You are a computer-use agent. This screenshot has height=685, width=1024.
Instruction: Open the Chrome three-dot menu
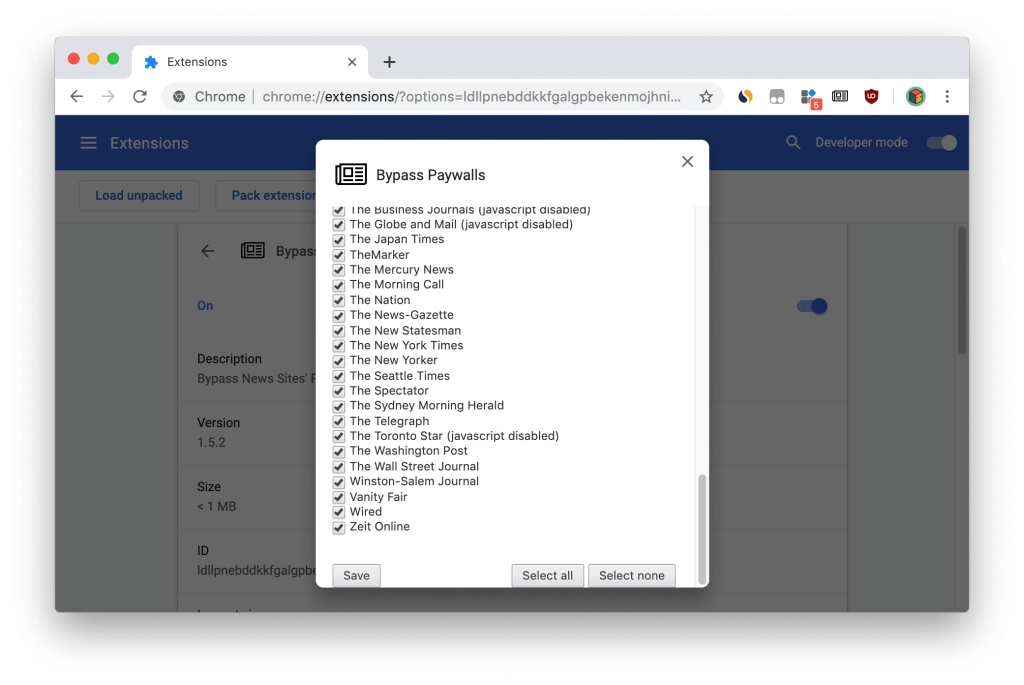947,97
